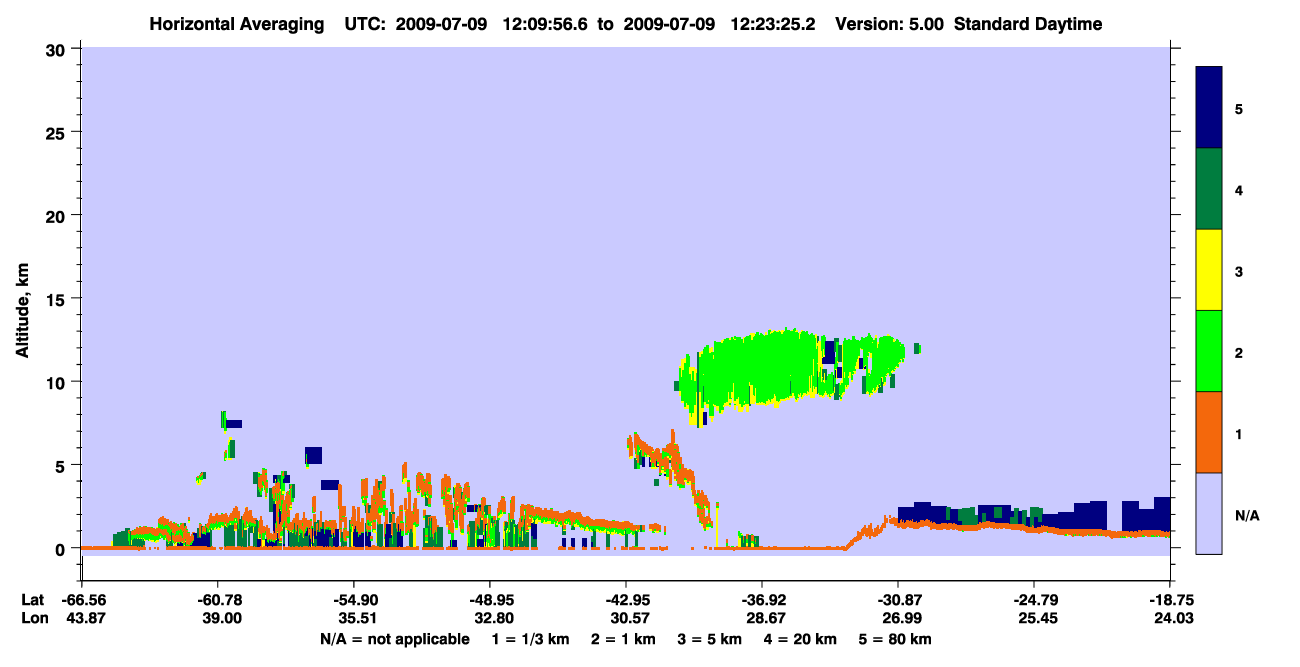1300x667 pixels.
Task: Click the 'N/A = not applicable' legend note
Action: coord(394,639)
